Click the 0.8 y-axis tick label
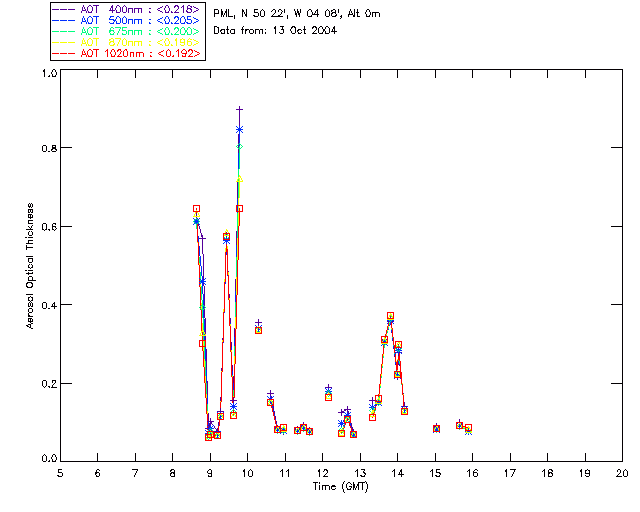This screenshot has height=512, width=640. 49,148
